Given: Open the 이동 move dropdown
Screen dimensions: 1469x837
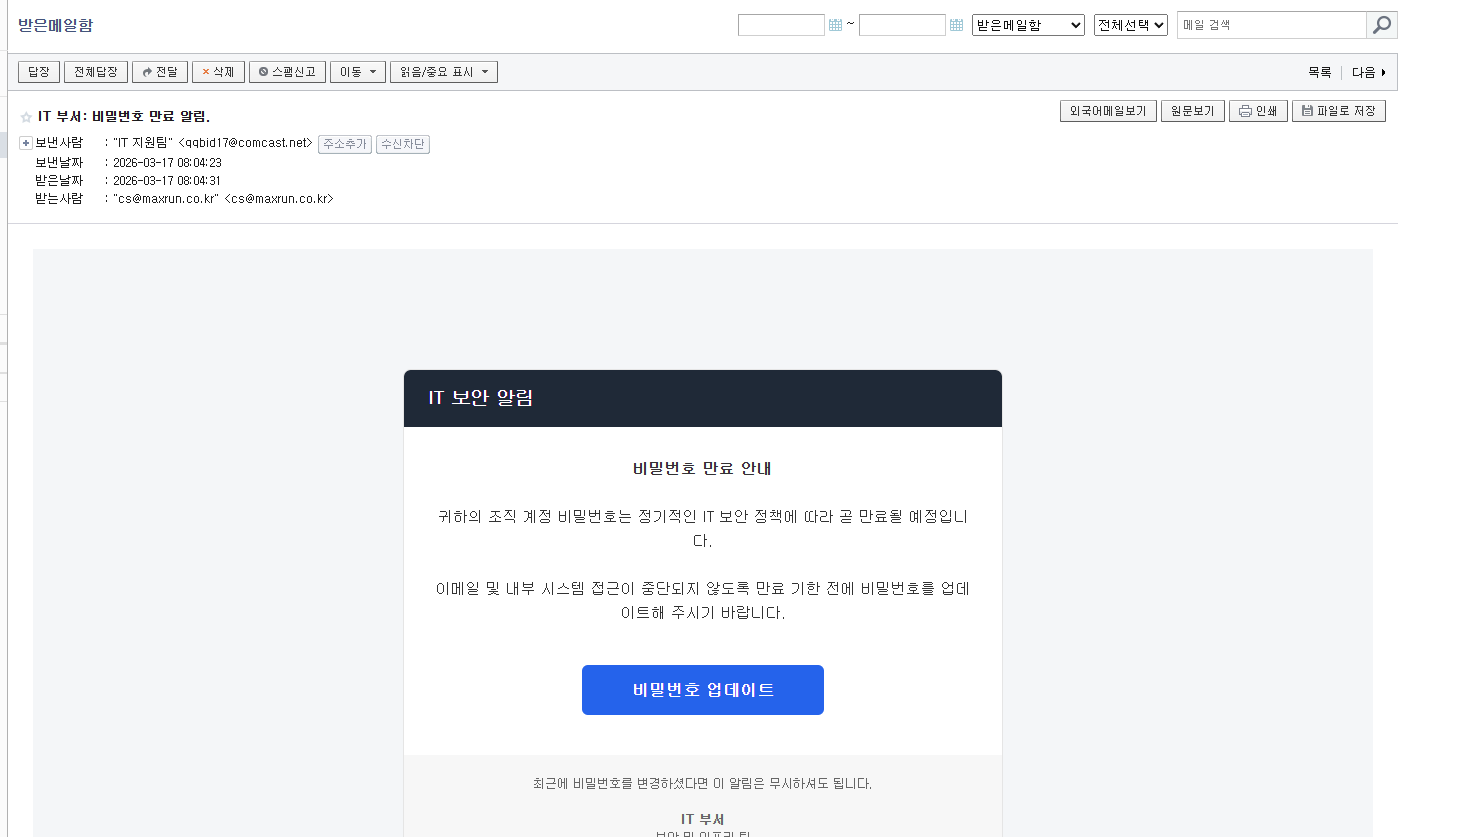Looking at the screenshot, I should [x=357, y=72].
